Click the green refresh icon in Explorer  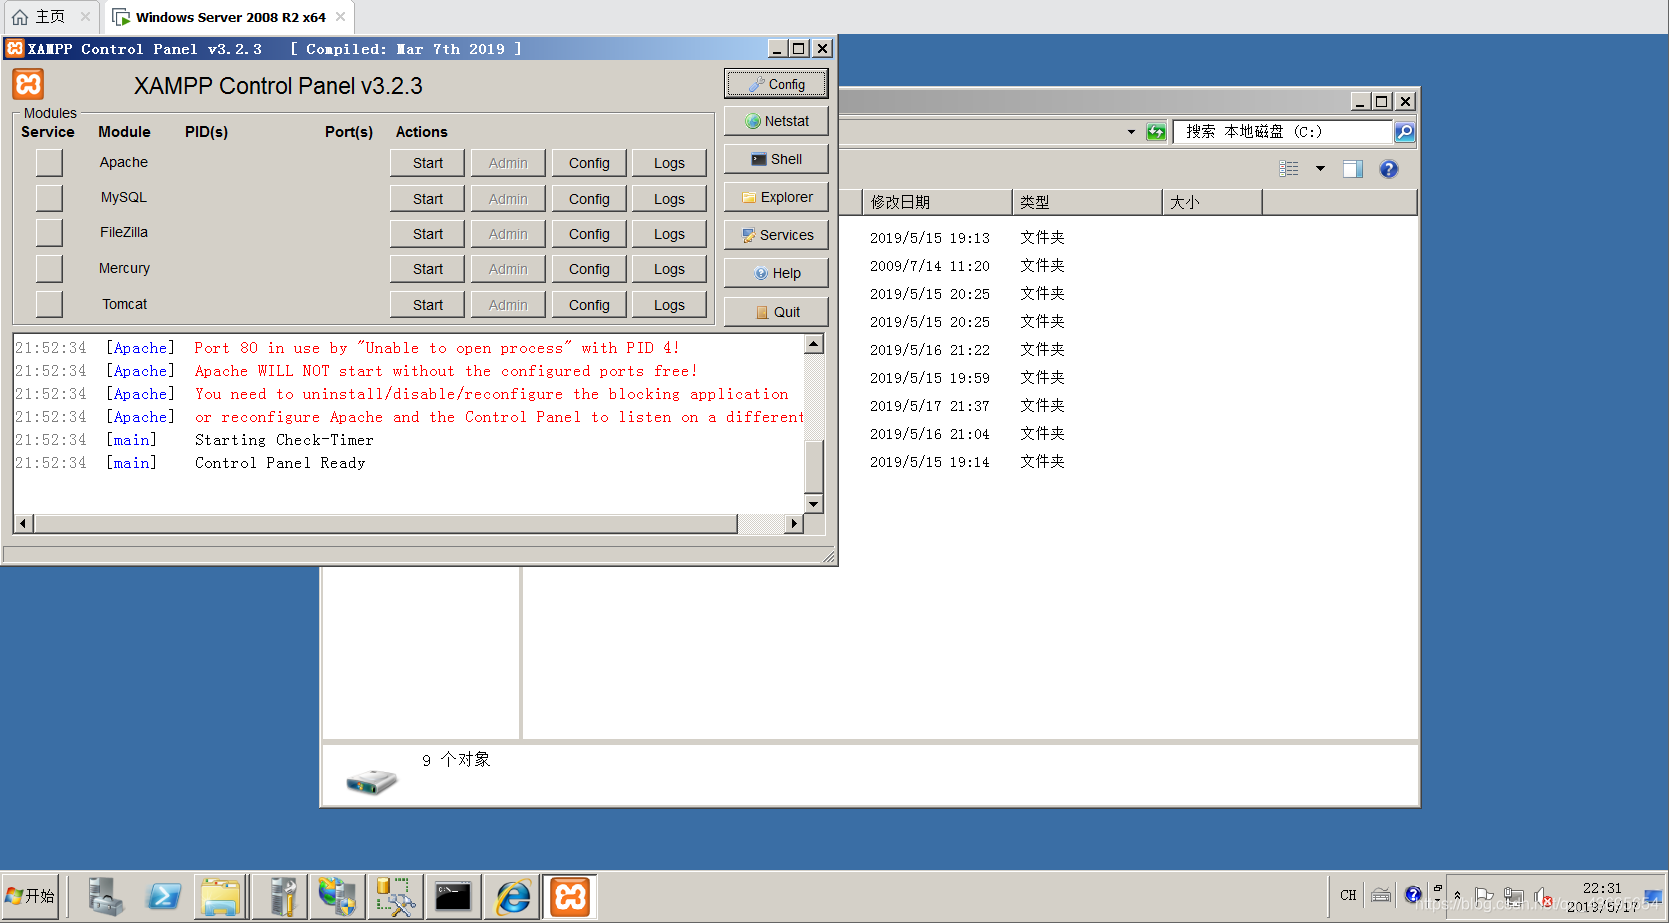pos(1156,132)
